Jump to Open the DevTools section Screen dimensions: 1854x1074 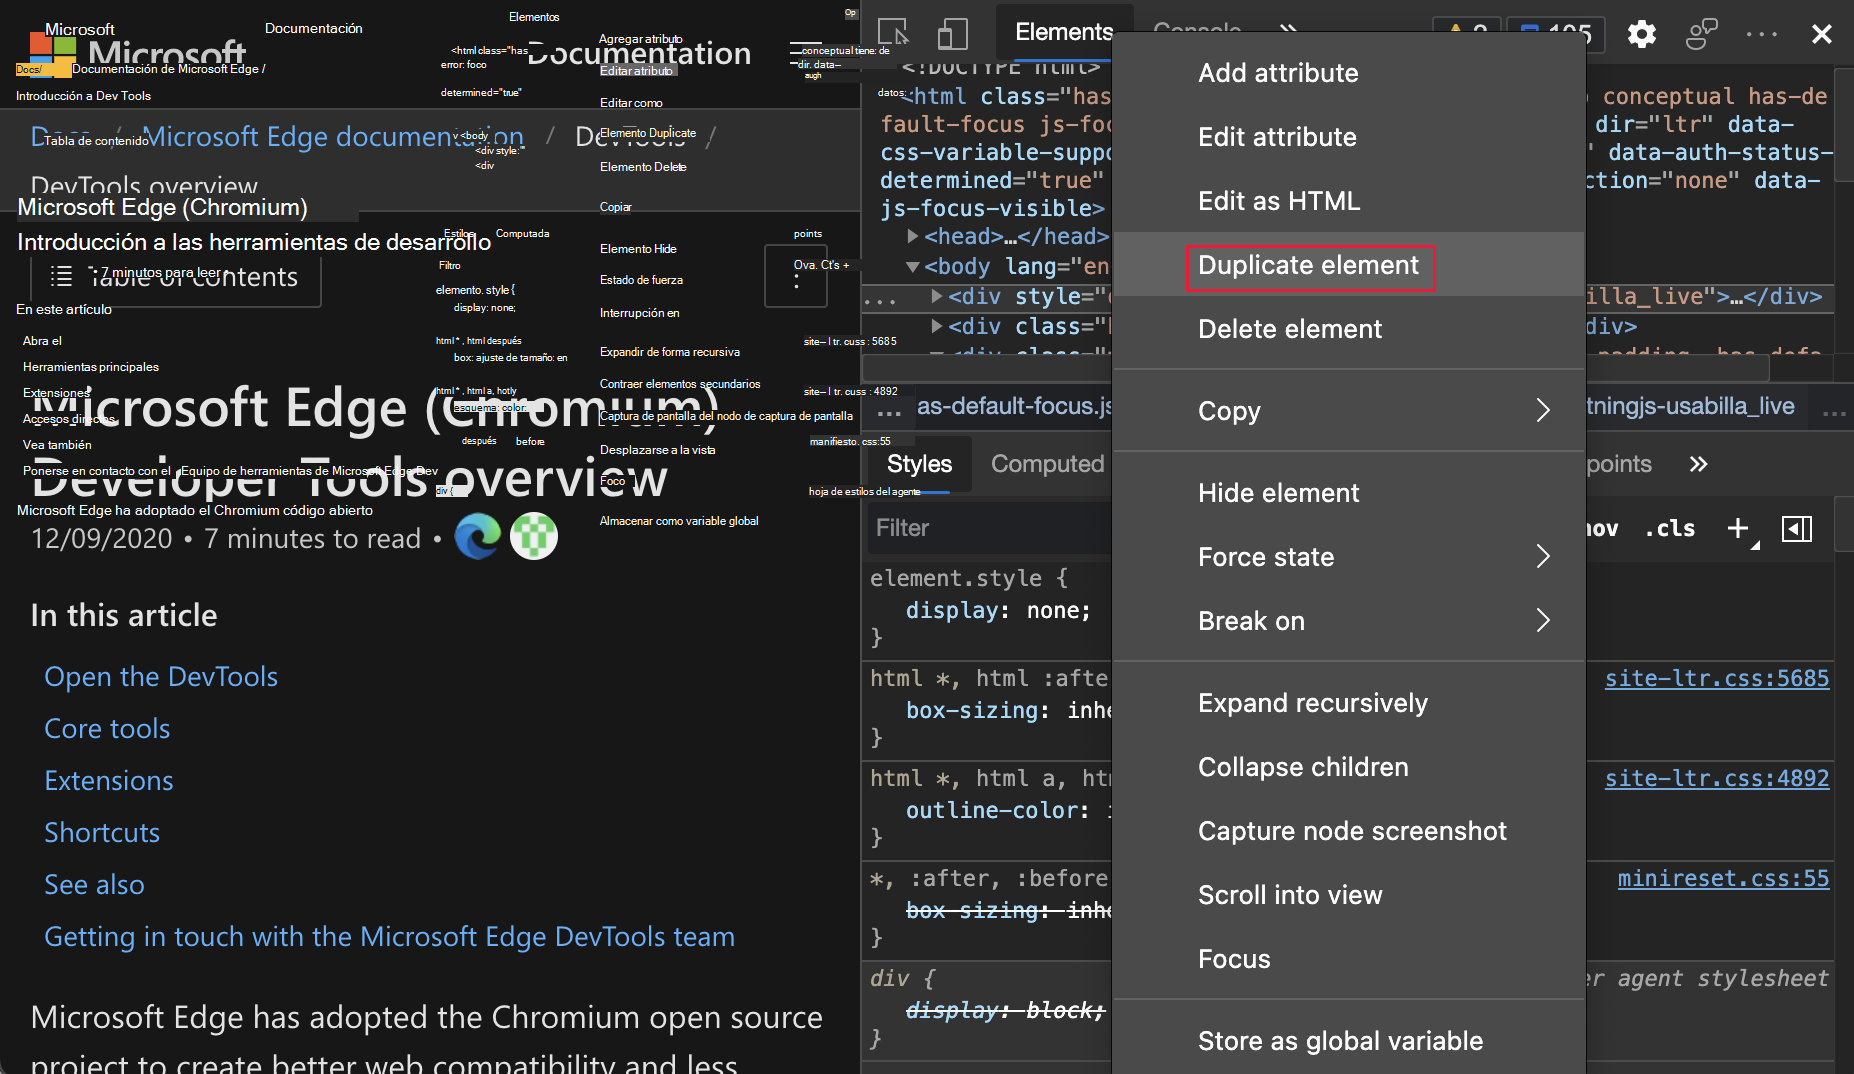(x=161, y=676)
